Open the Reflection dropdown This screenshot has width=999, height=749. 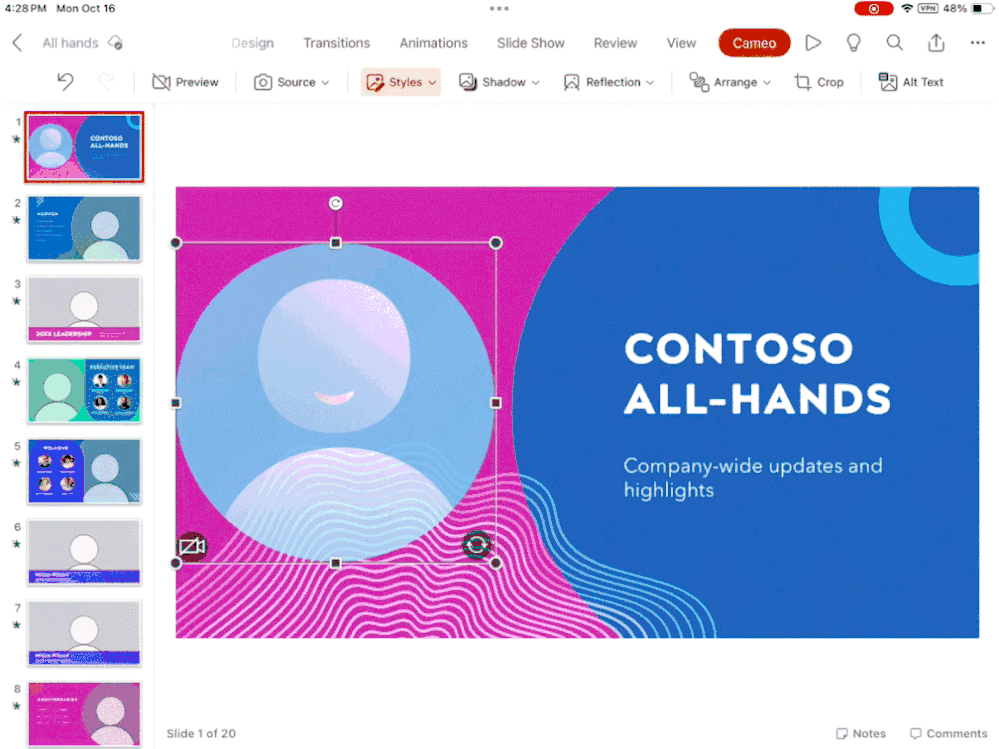coord(609,82)
